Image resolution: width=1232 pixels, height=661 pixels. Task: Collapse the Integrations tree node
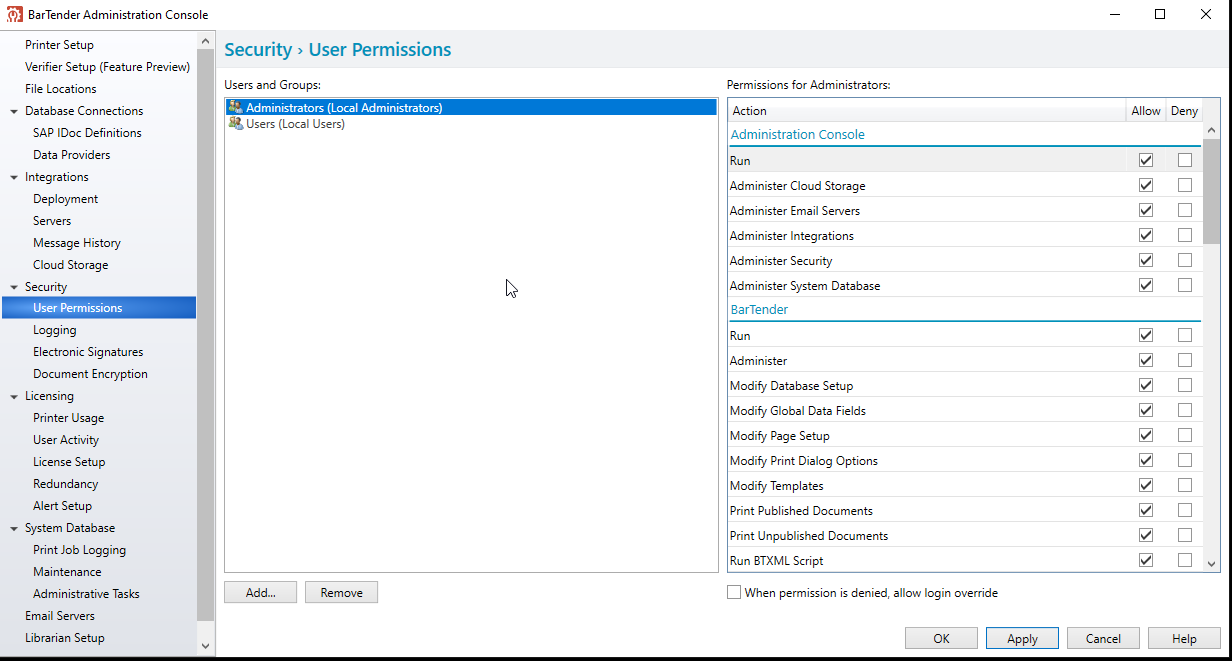[14, 177]
